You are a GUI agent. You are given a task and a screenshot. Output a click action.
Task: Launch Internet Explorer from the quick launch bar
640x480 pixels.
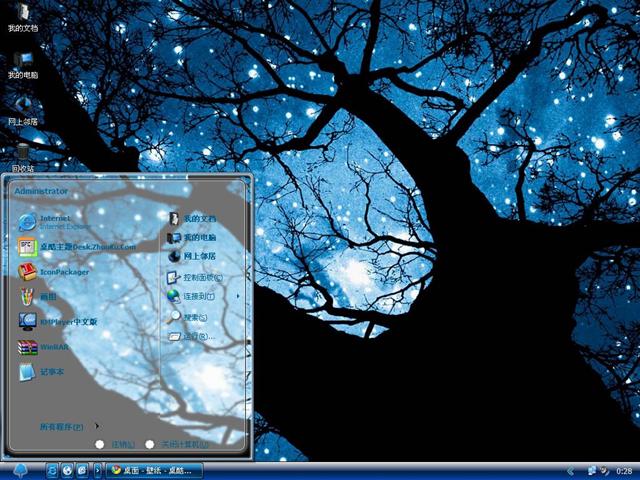(52, 471)
